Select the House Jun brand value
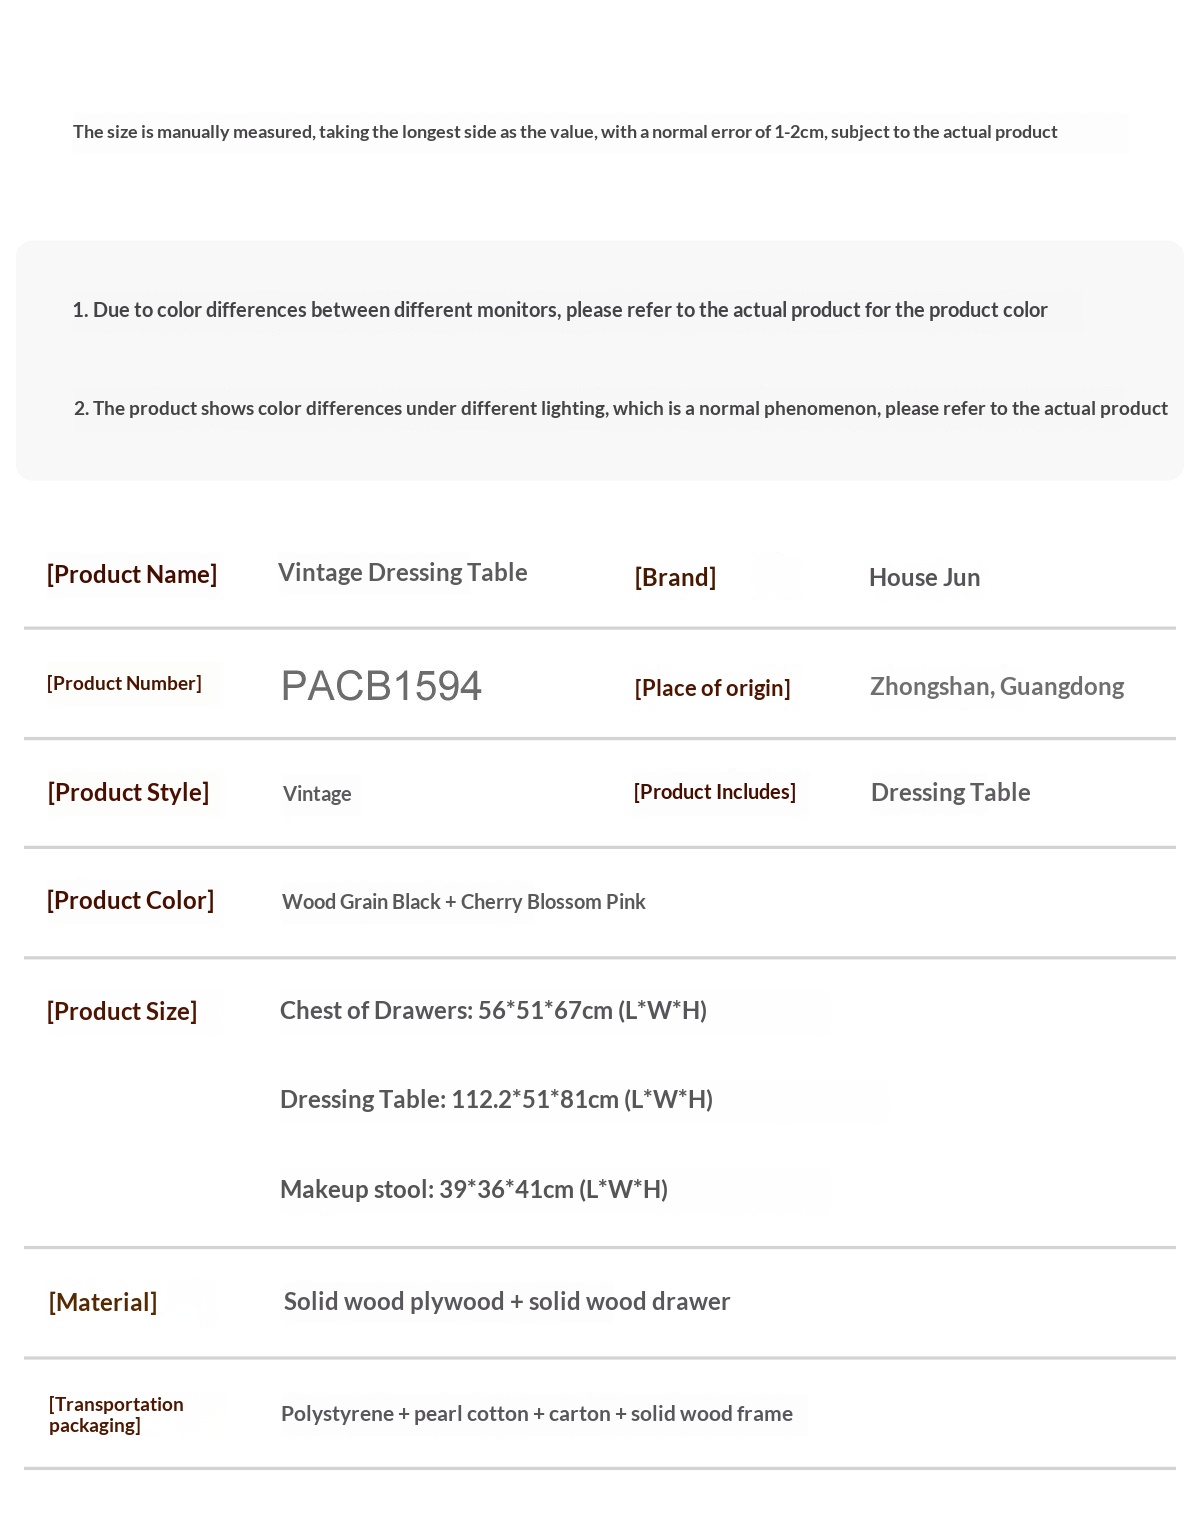The width and height of the screenshot is (1200, 1517). pyautogui.click(x=924, y=578)
